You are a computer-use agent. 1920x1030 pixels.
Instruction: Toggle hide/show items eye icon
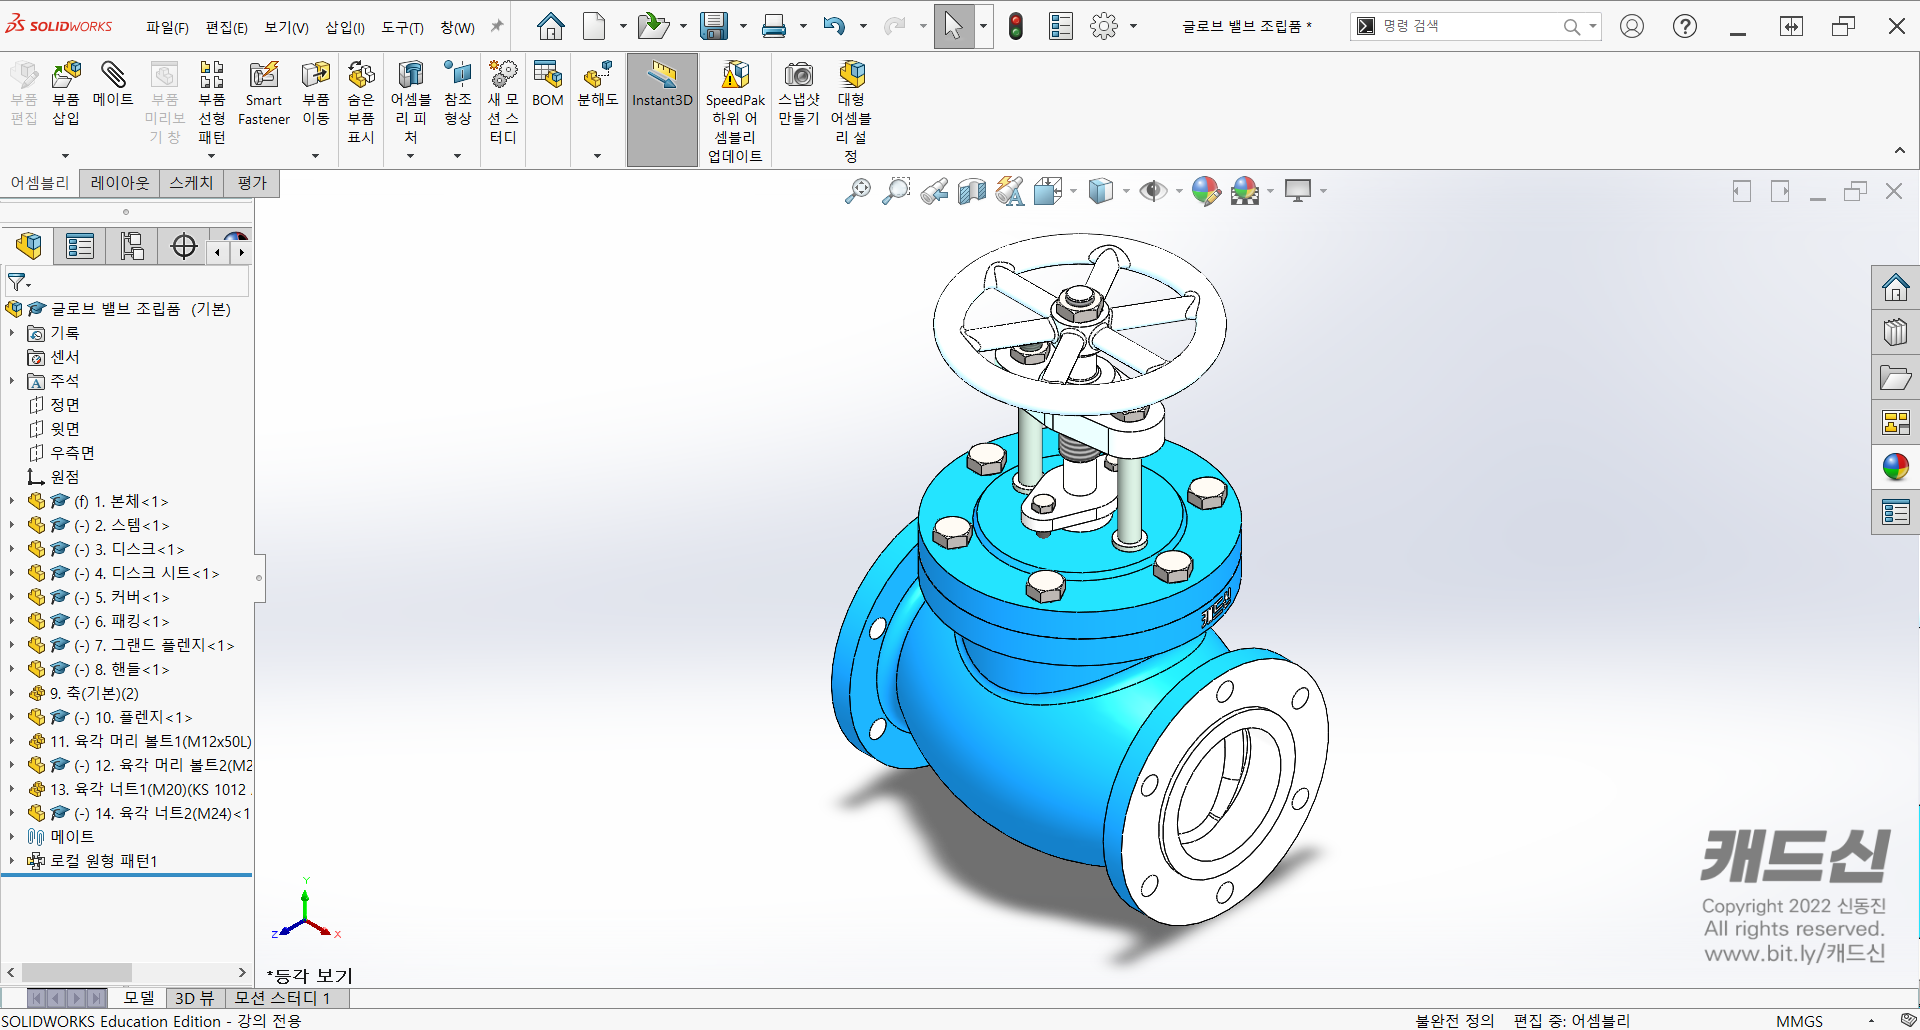(1153, 191)
